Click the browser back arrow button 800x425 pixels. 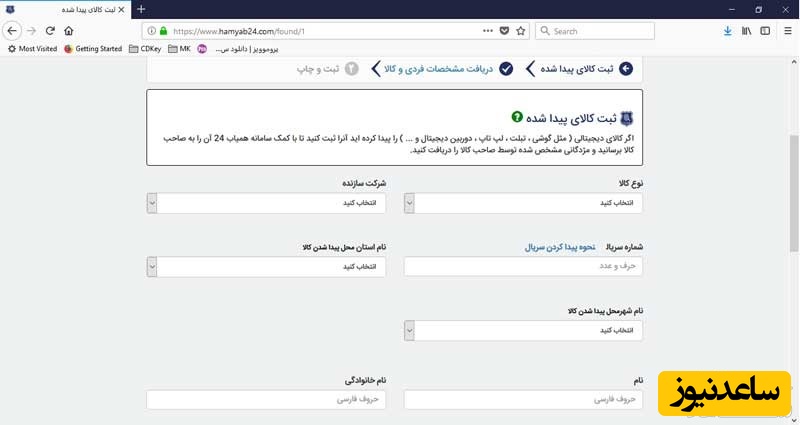coord(13,31)
